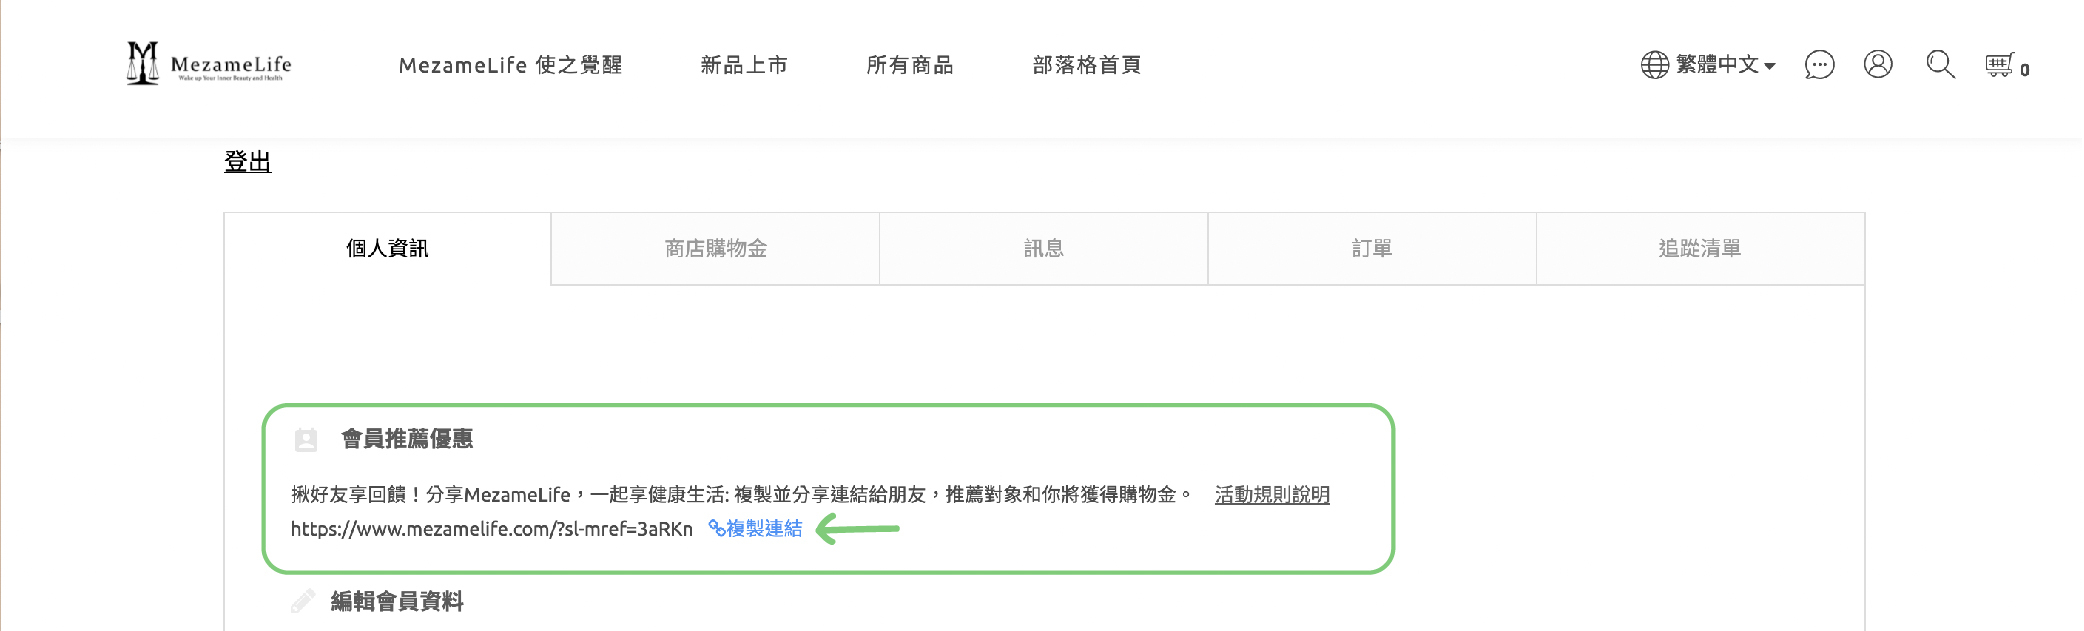Image resolution: width=2084 pixels, height=631 pixels.
Task: Go to 新品上市 menu
Action: point(744,65)
